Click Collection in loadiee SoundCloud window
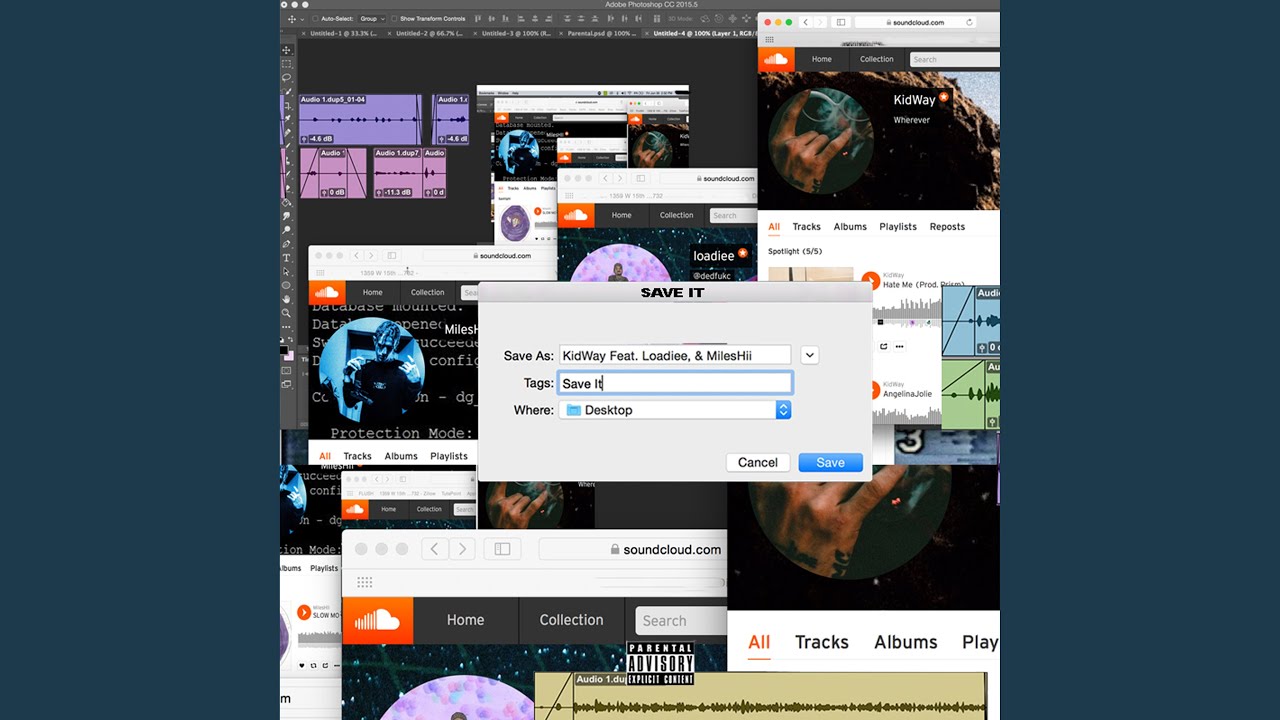 [x=676, y=215]
